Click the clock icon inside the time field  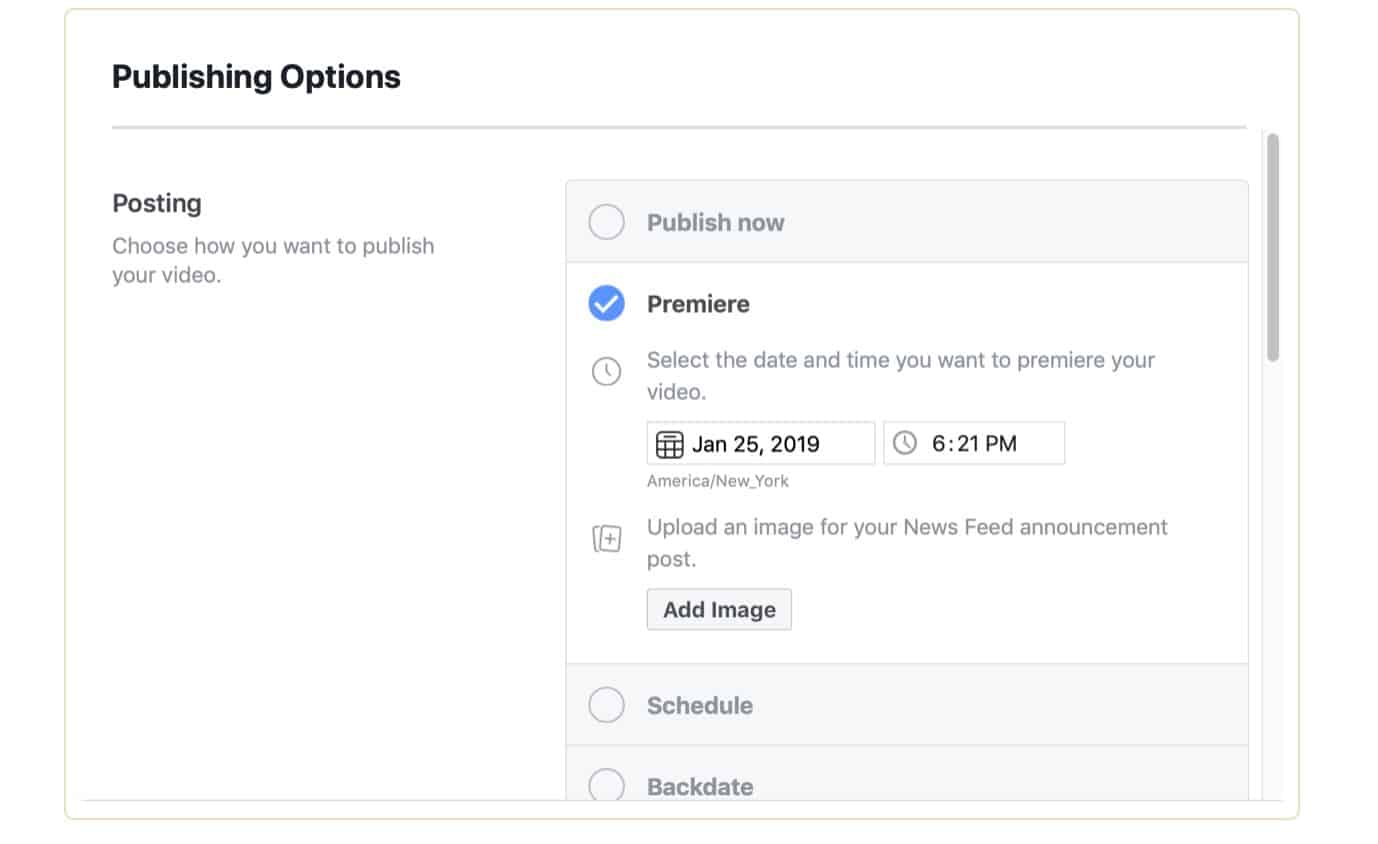[904, 443]
